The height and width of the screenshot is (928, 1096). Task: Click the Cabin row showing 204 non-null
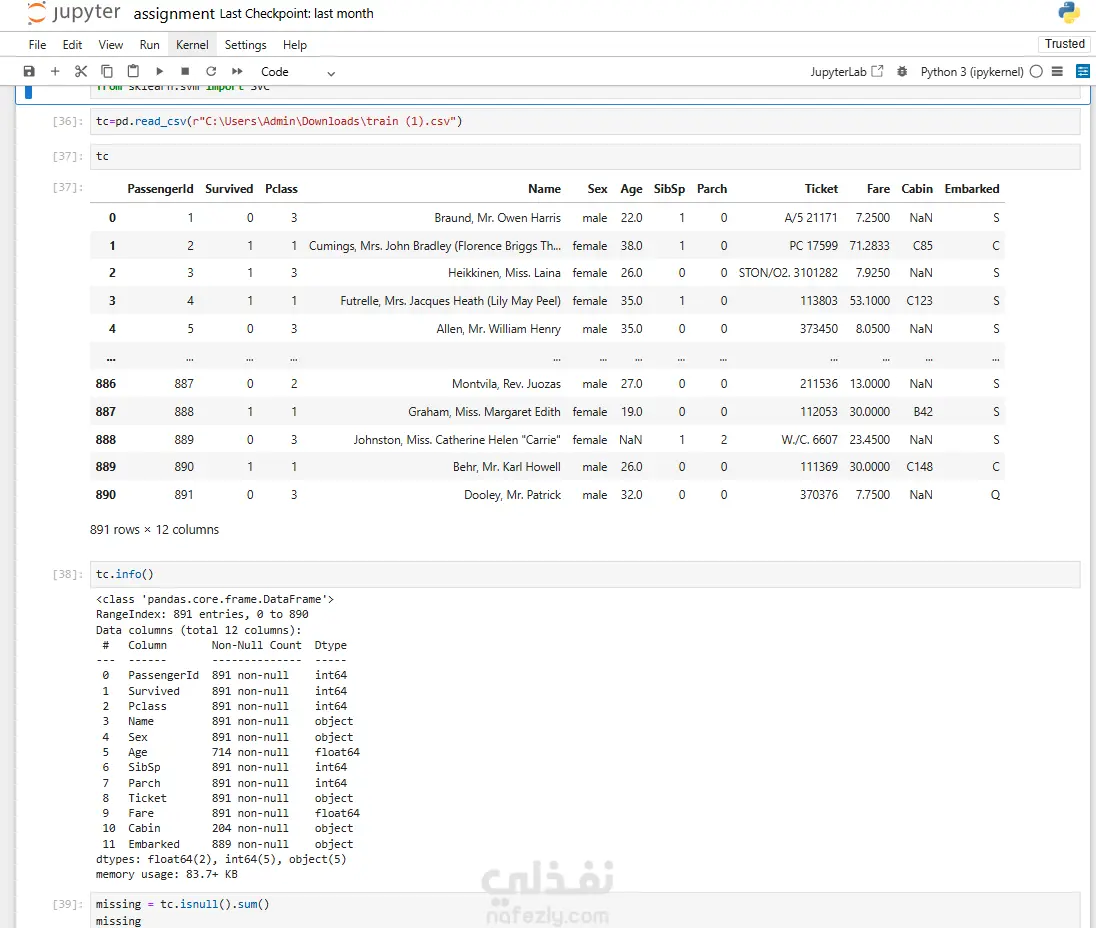(x=227, y=828)
